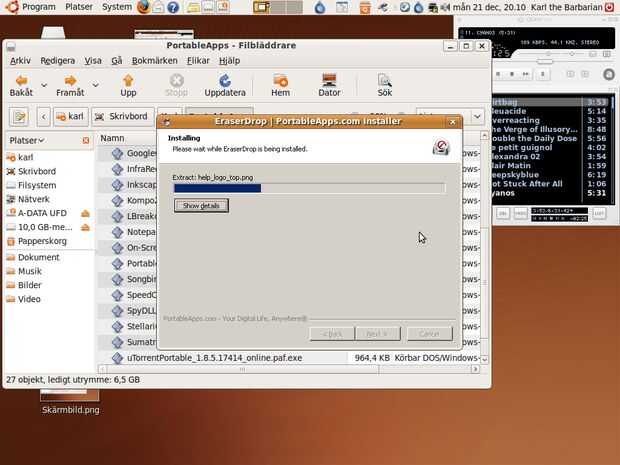Eject the 10,0 GB media volume

[85, 227]
